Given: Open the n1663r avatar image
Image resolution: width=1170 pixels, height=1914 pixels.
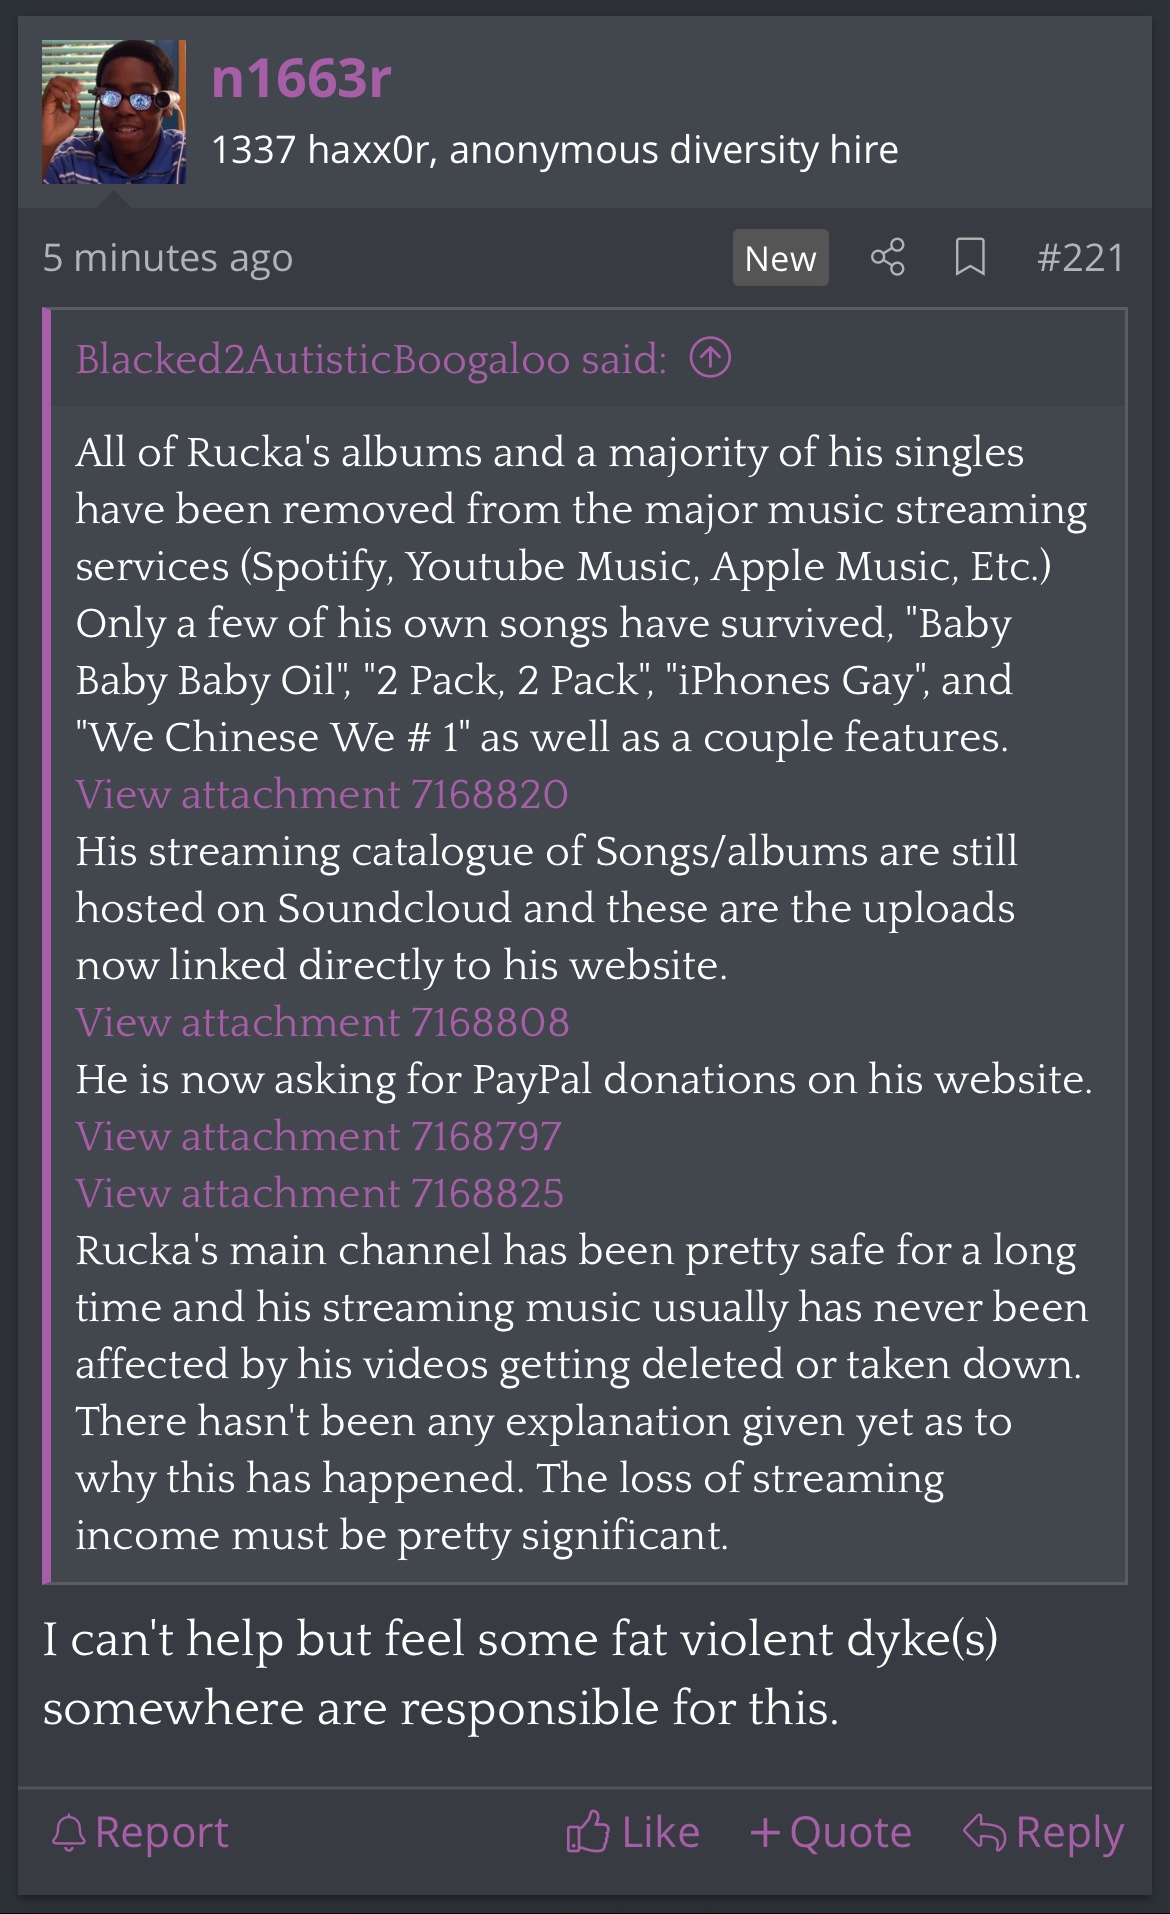Looking at the screenshot, I should 114,112.
